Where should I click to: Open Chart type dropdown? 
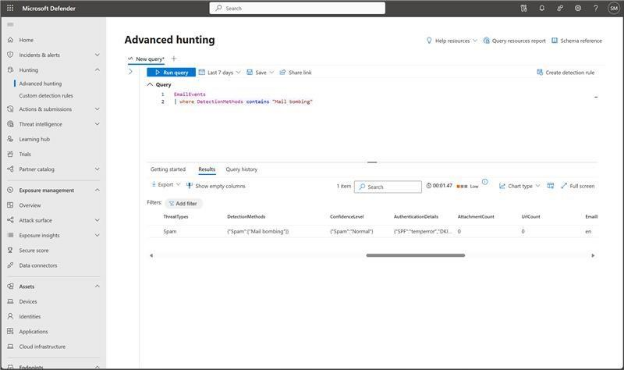pyautogui.click(x=520, y=186)
